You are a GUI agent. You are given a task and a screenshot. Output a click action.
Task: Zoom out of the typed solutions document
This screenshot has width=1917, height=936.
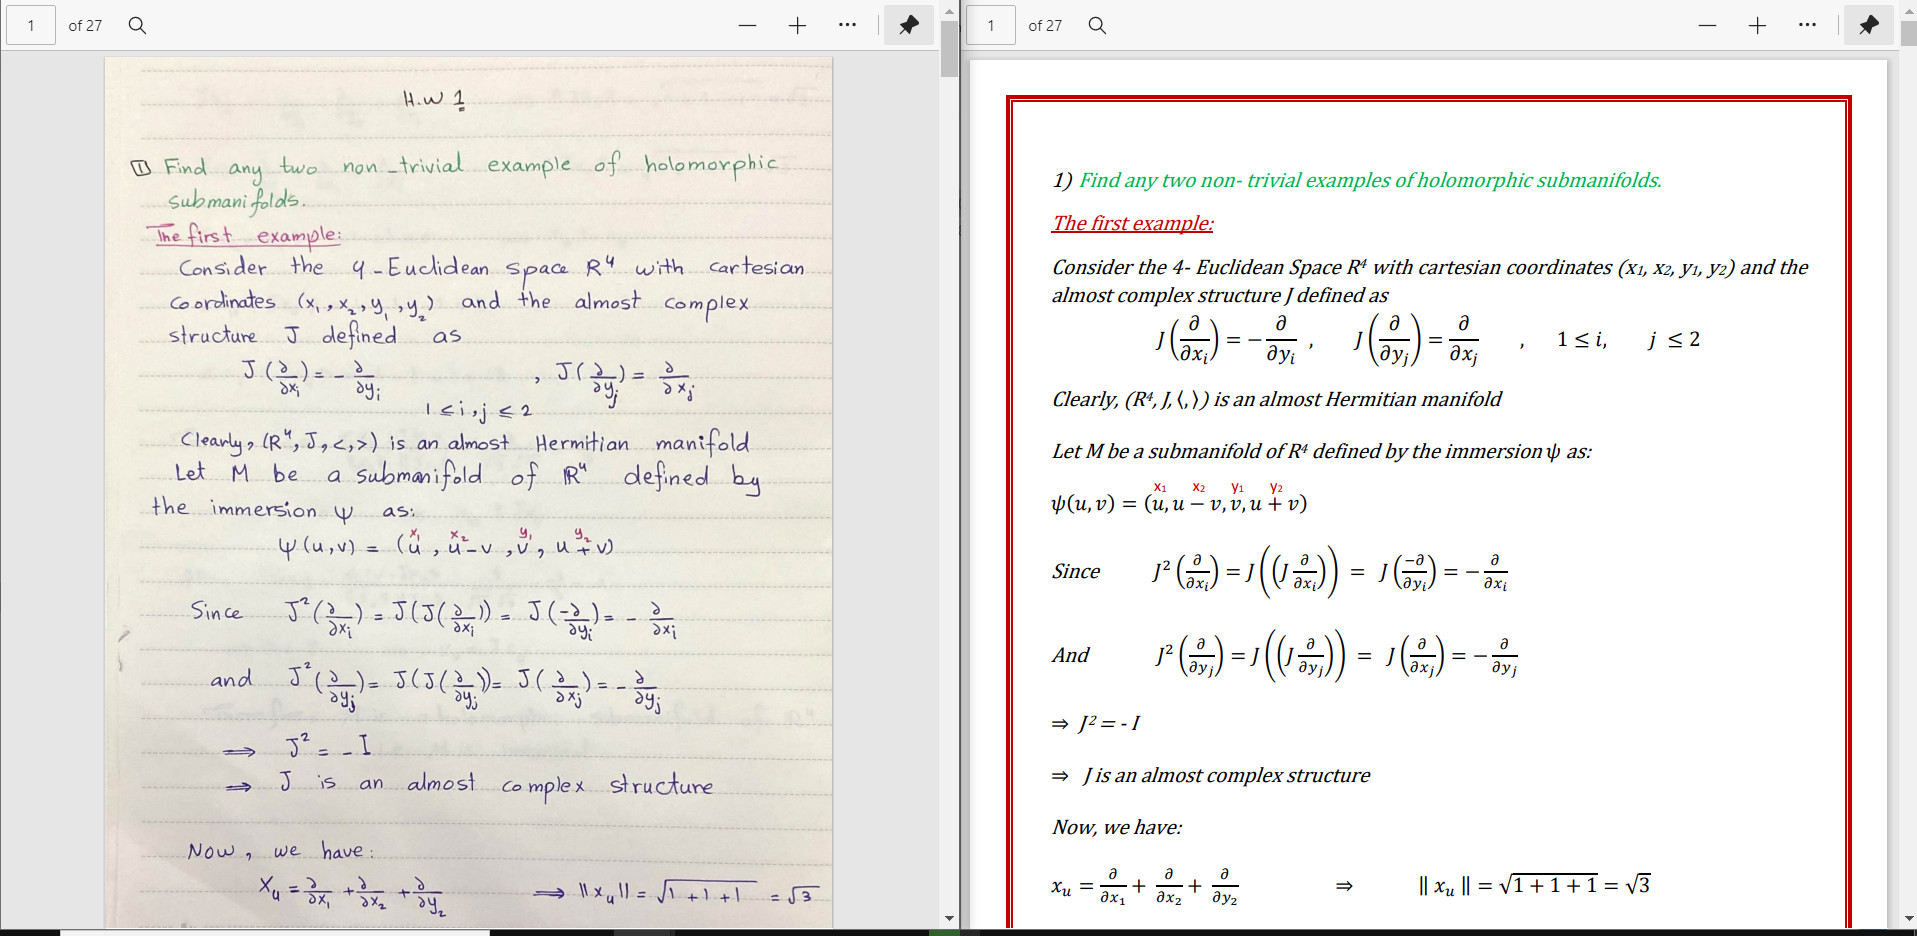pos(1706,25)
